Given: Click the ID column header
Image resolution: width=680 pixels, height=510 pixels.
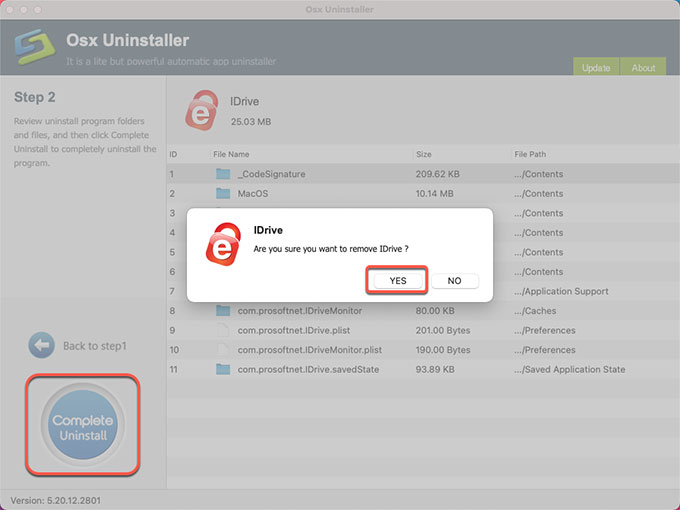Looking at the screenshot, I should [x=173, y=154].
